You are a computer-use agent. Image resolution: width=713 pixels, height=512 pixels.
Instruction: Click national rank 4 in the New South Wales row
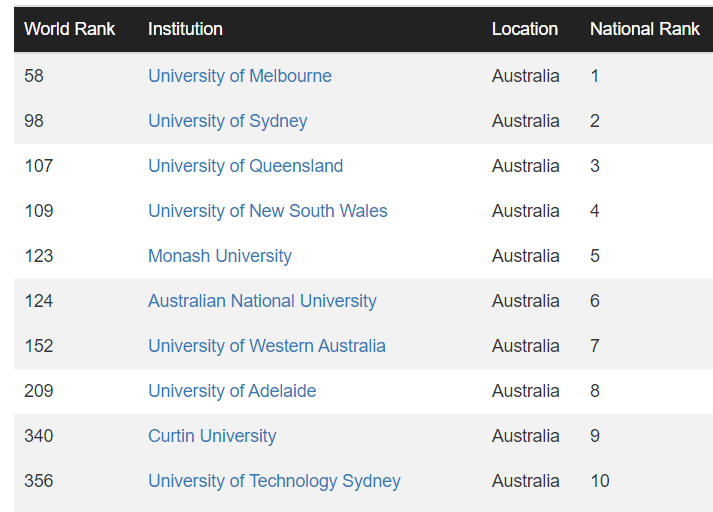[x=595, y=211]
